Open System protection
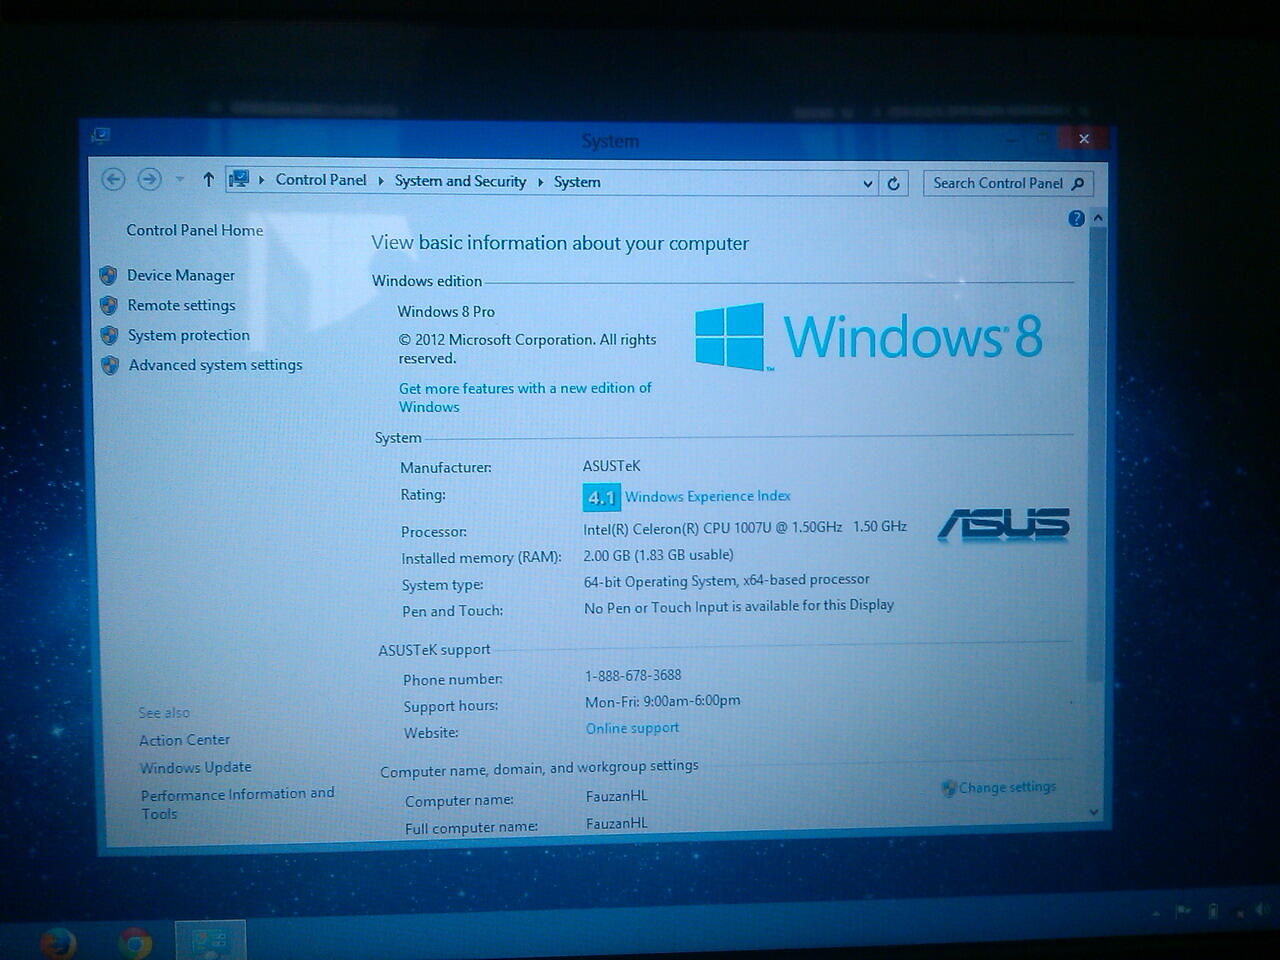1280x960 pixels. pyautogui.click(x=189, y=335)
